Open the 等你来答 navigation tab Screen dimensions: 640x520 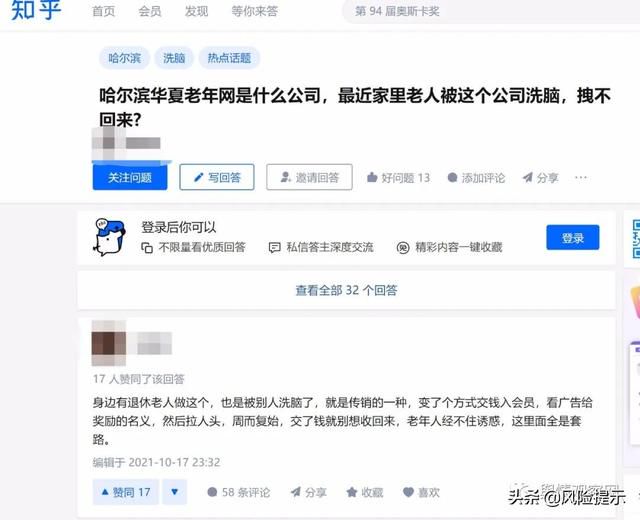(x=255, y=11)
